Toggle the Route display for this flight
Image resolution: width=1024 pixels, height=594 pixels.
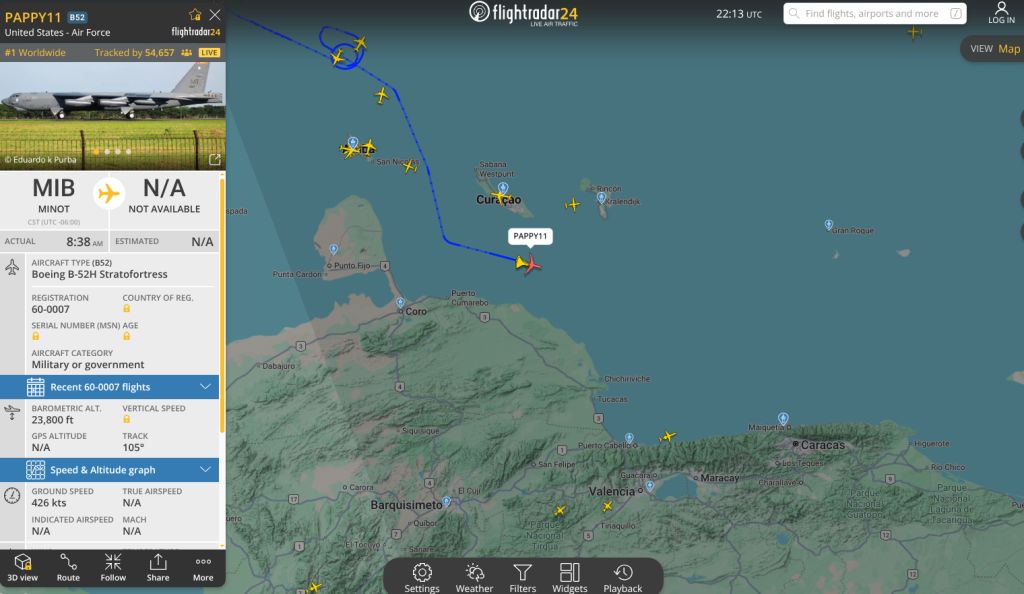coord(68,566)
